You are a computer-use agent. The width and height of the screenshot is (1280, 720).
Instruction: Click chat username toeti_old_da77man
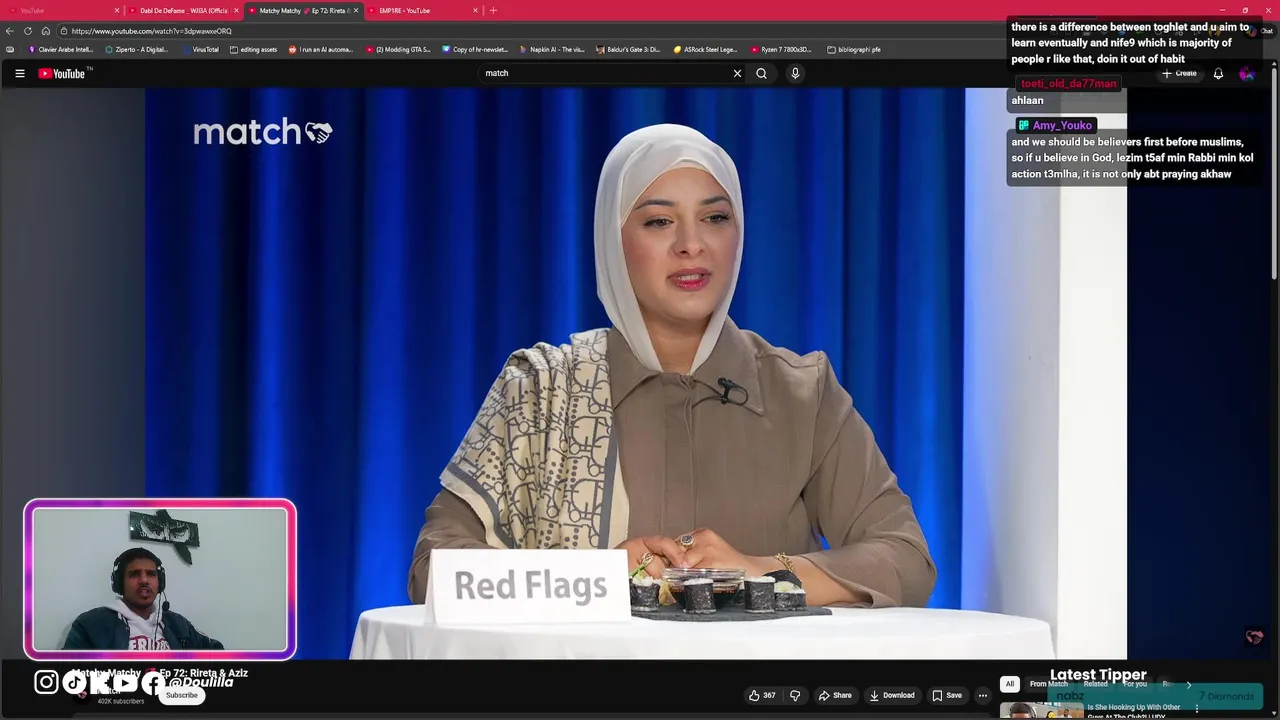pyautogui.click(x=1068, y=84)
